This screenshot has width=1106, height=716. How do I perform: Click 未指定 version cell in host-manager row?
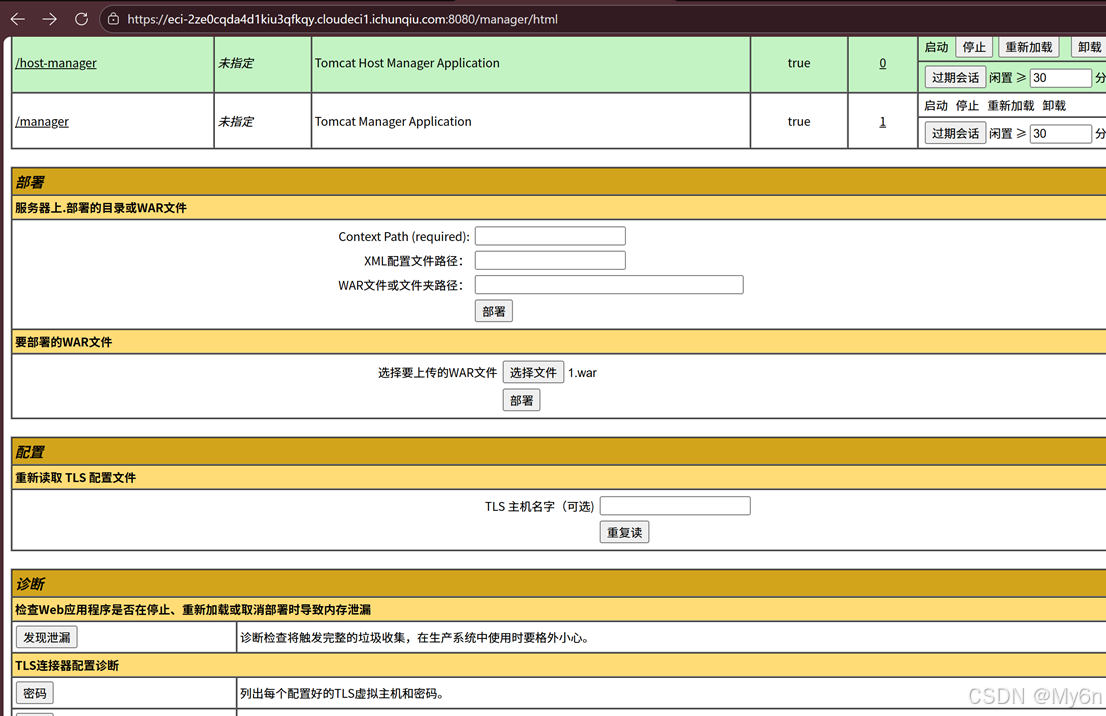coord(236,63)
